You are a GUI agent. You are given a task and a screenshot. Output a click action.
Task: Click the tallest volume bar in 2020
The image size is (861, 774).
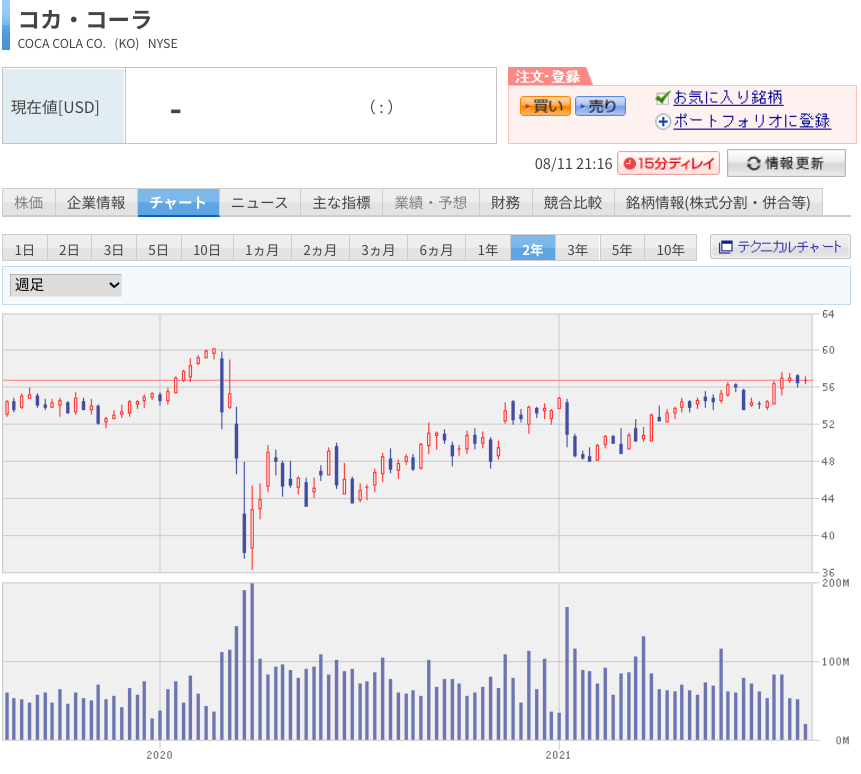[x=252, y=661]
